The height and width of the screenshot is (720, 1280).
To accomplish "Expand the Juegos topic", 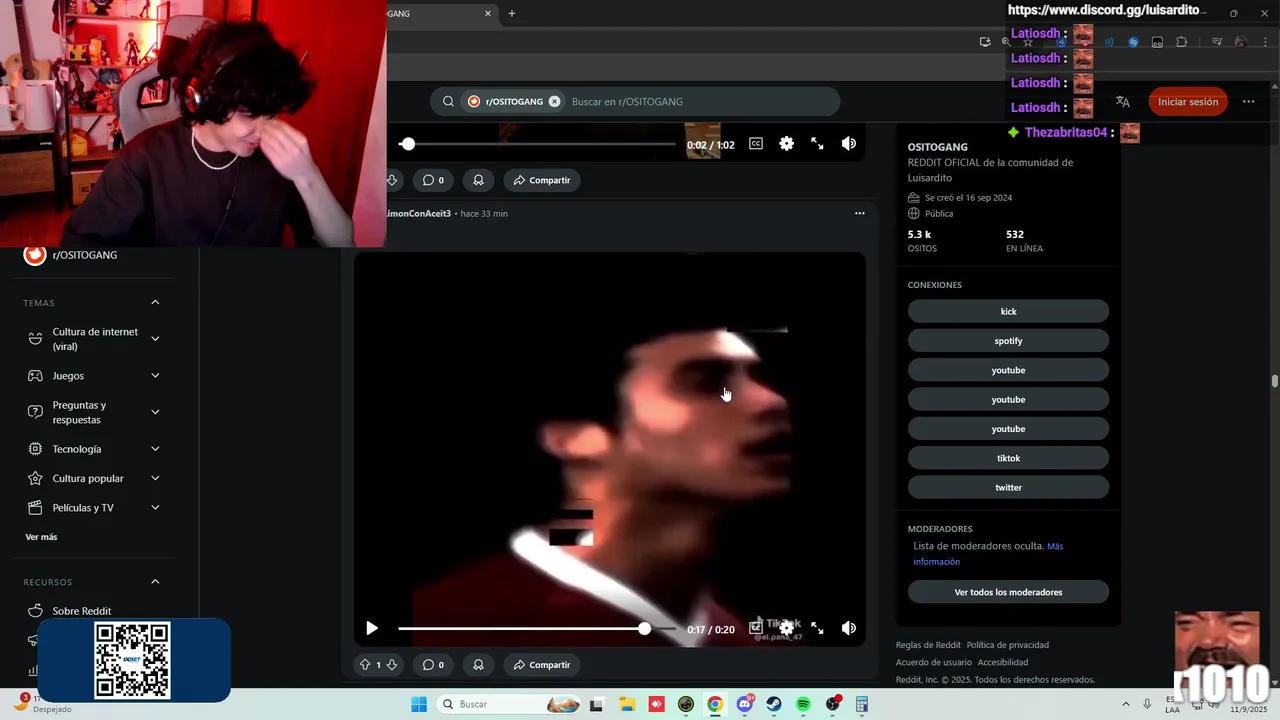I will [155, 376].
